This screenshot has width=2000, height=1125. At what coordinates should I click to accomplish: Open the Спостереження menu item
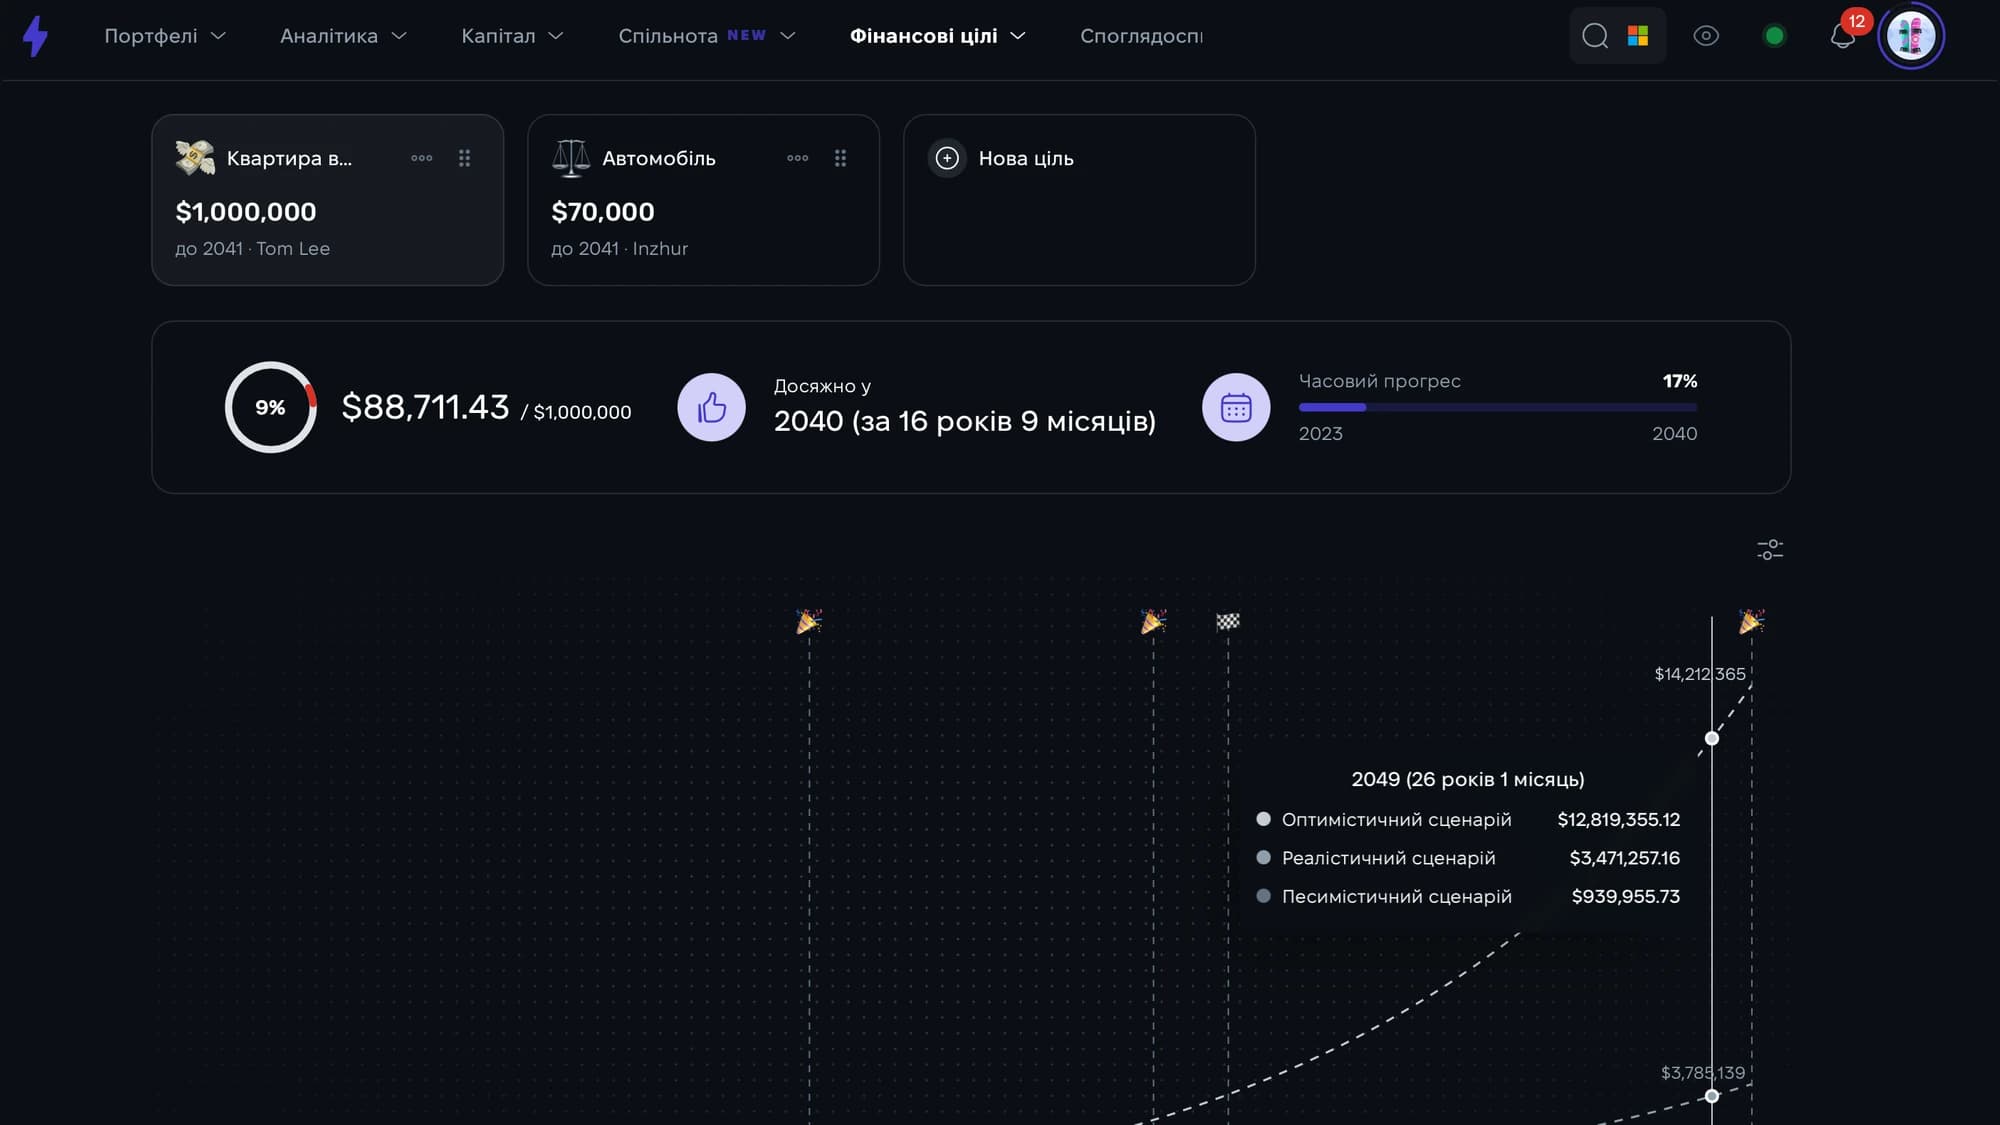1141,36
